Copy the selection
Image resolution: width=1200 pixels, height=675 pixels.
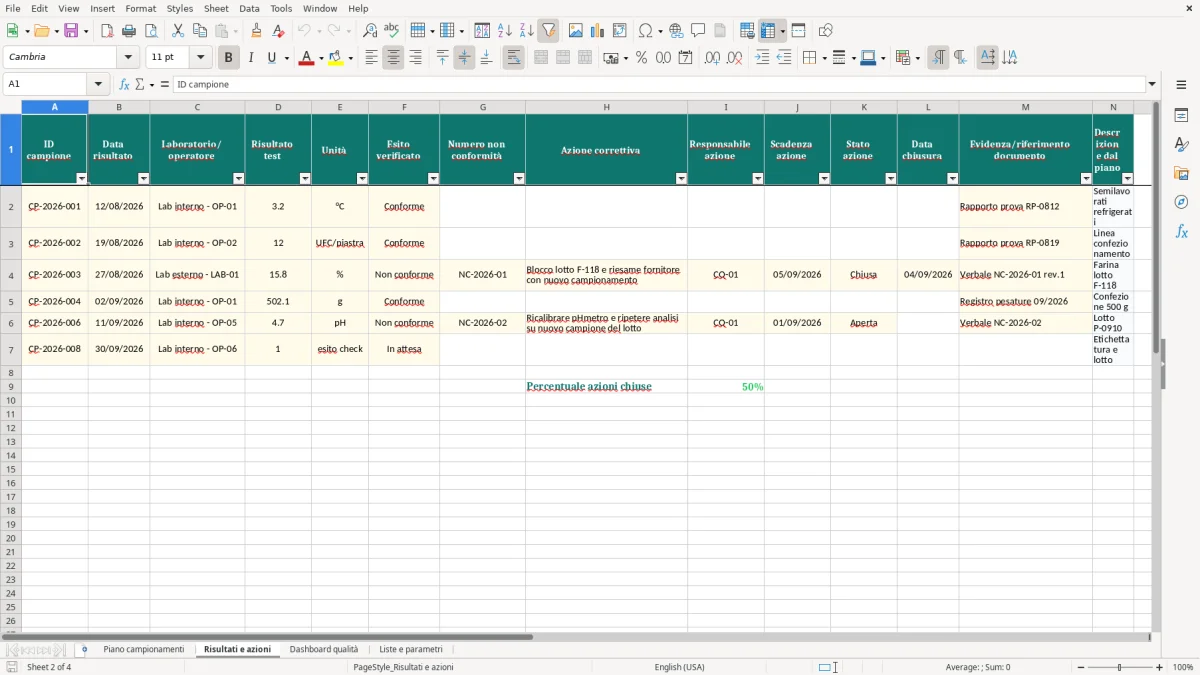click(x=200, y=31)
